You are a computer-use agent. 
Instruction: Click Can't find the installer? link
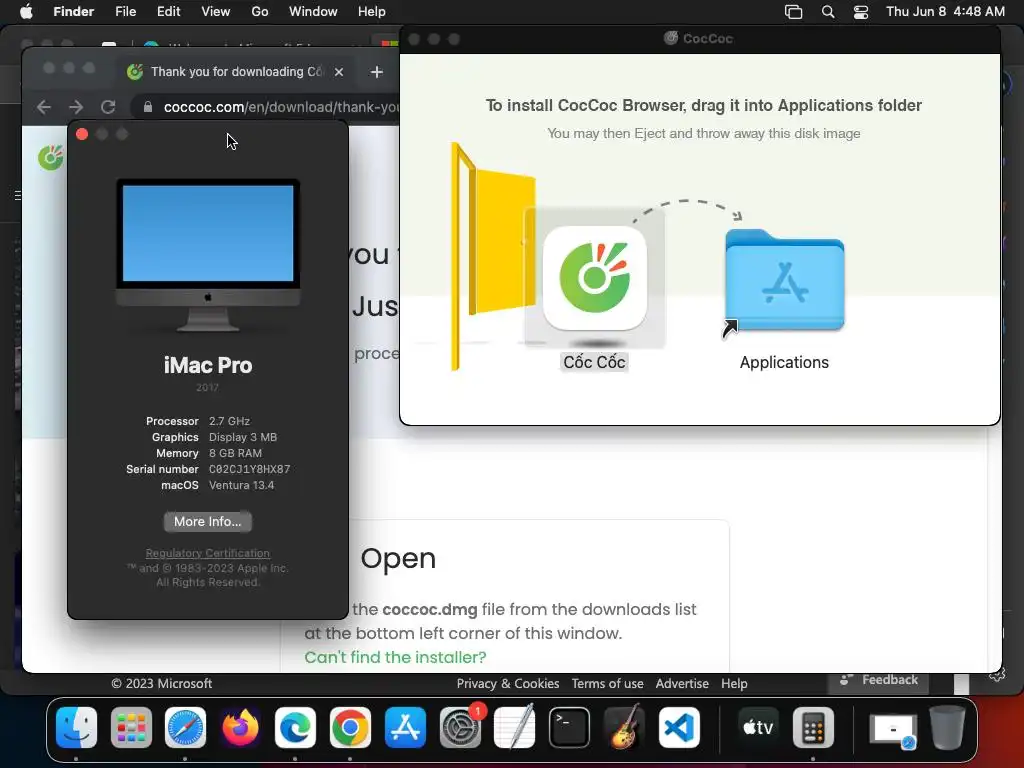point(395,657)
